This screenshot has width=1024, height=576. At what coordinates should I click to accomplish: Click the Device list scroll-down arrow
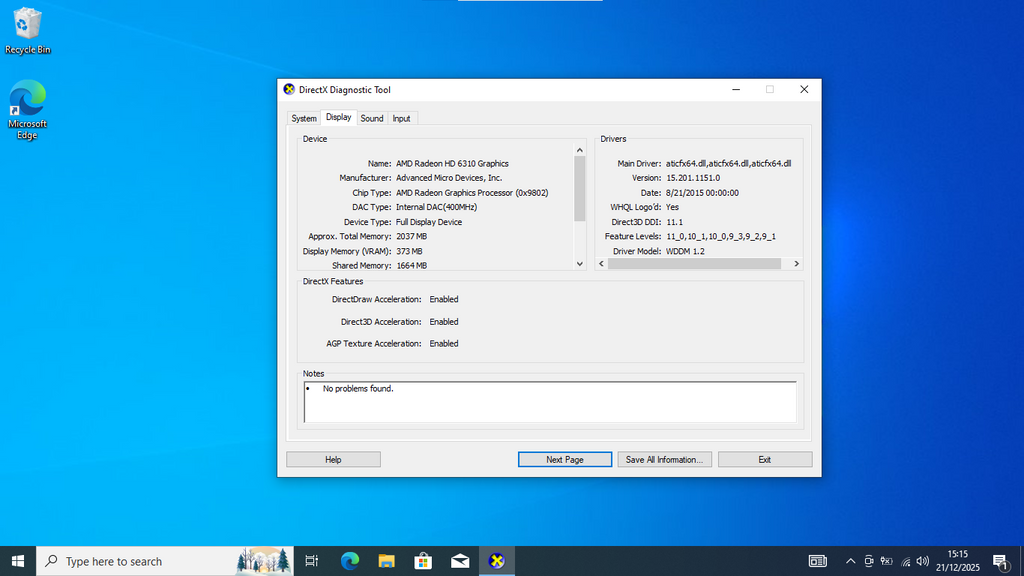[579, 263]
